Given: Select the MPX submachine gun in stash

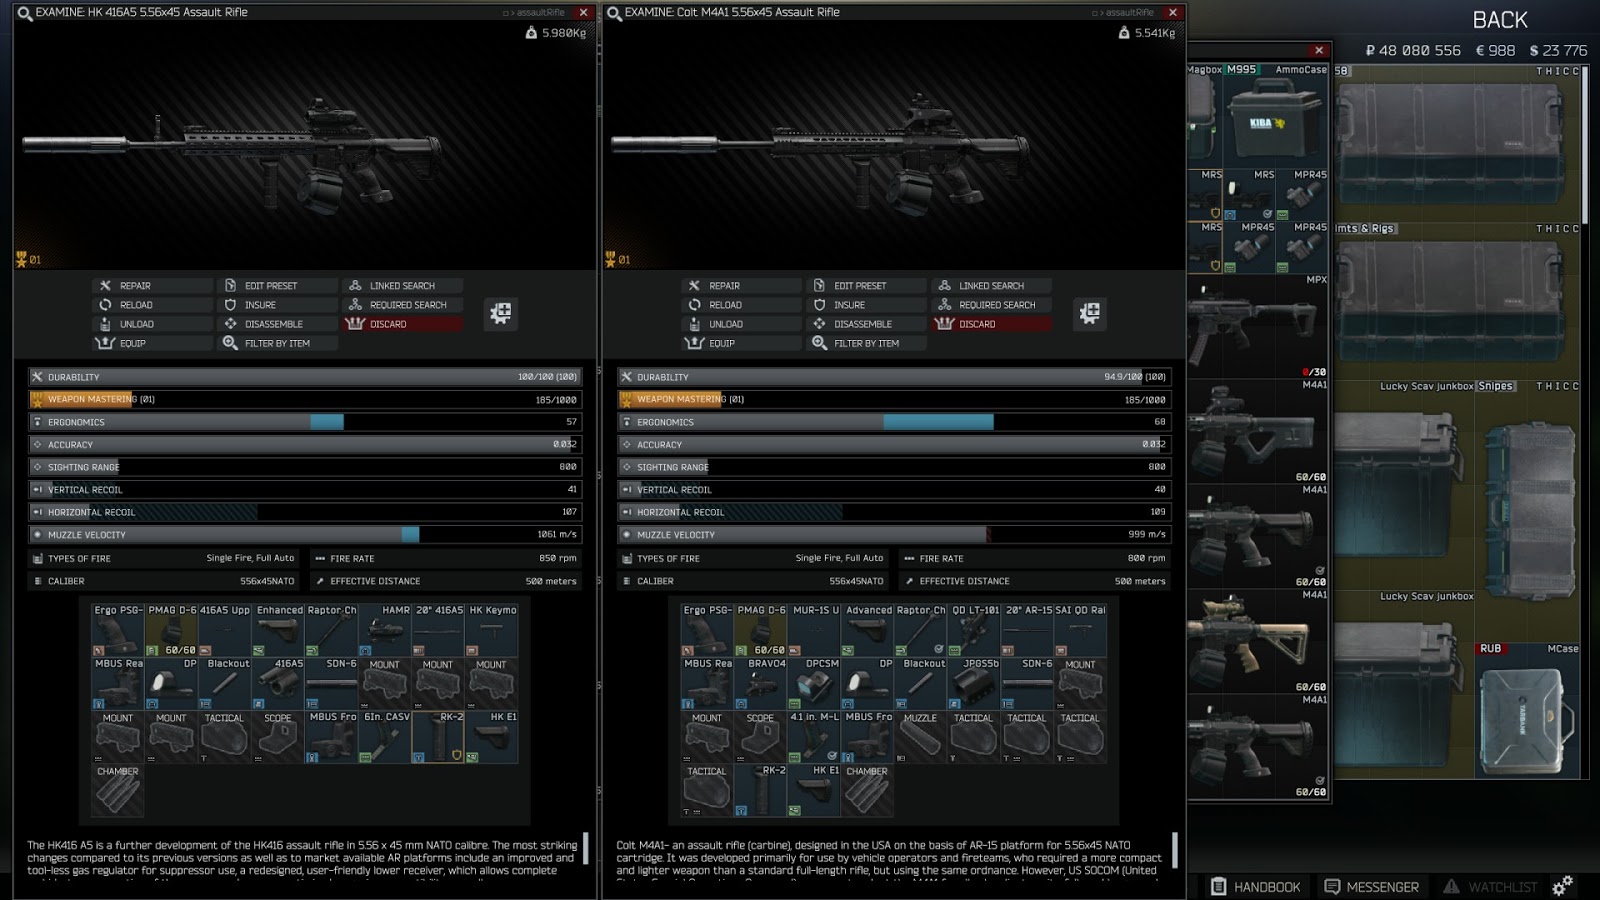Looking at the screenshot, I should [1258, 326].
